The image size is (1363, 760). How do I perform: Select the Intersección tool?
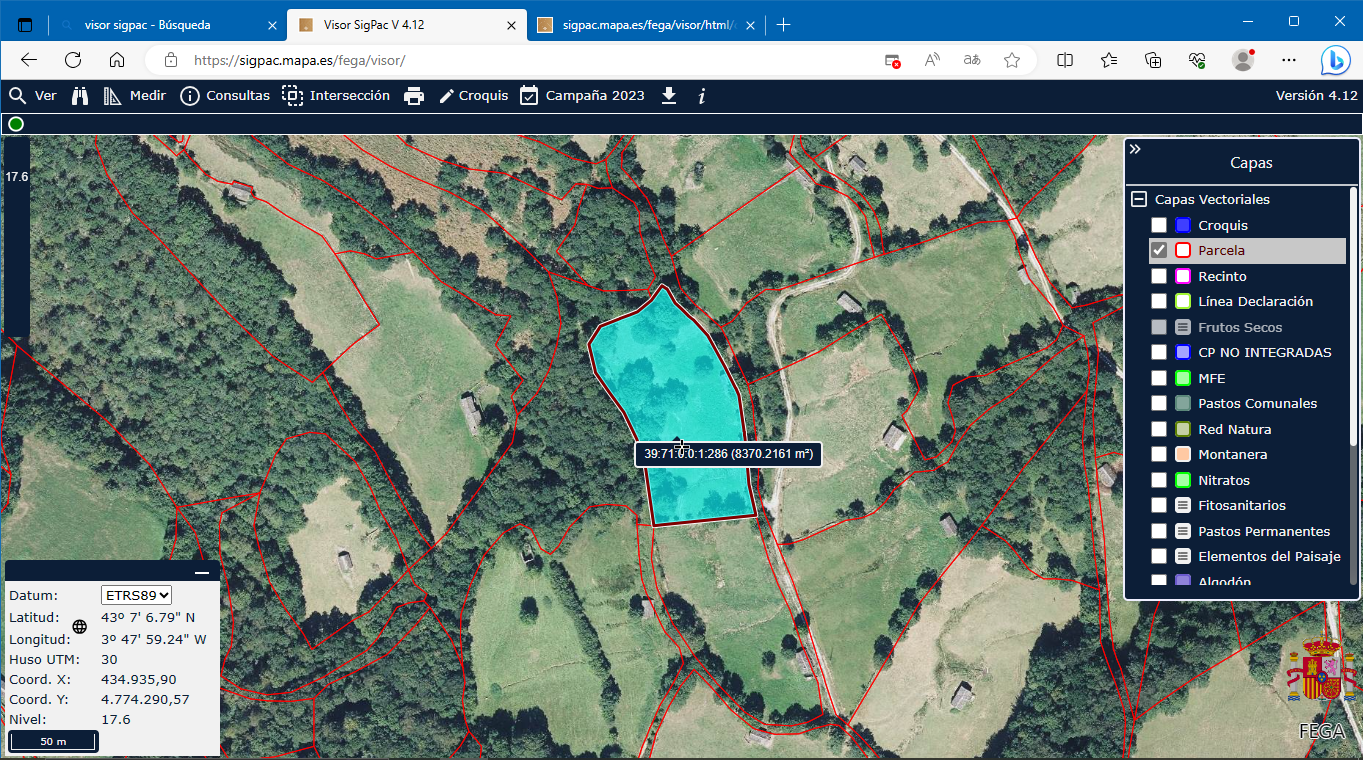(x=336, y=96)
